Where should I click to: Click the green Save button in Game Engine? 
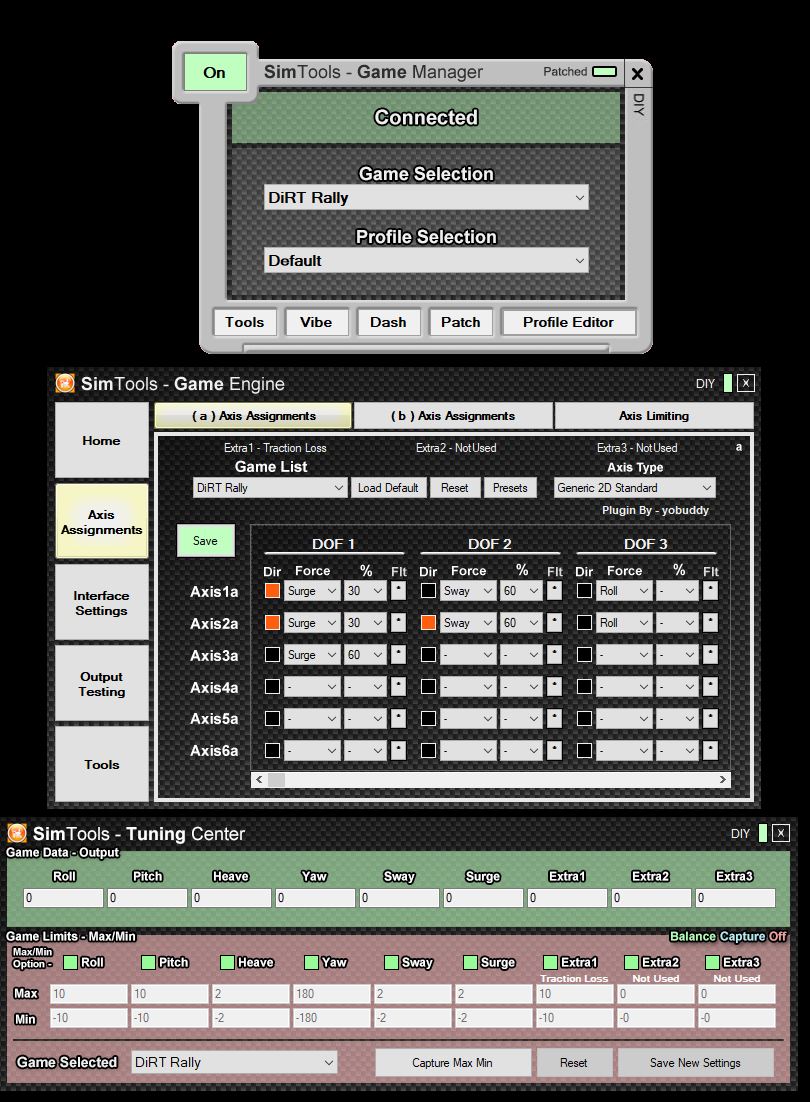coord(205,540)
